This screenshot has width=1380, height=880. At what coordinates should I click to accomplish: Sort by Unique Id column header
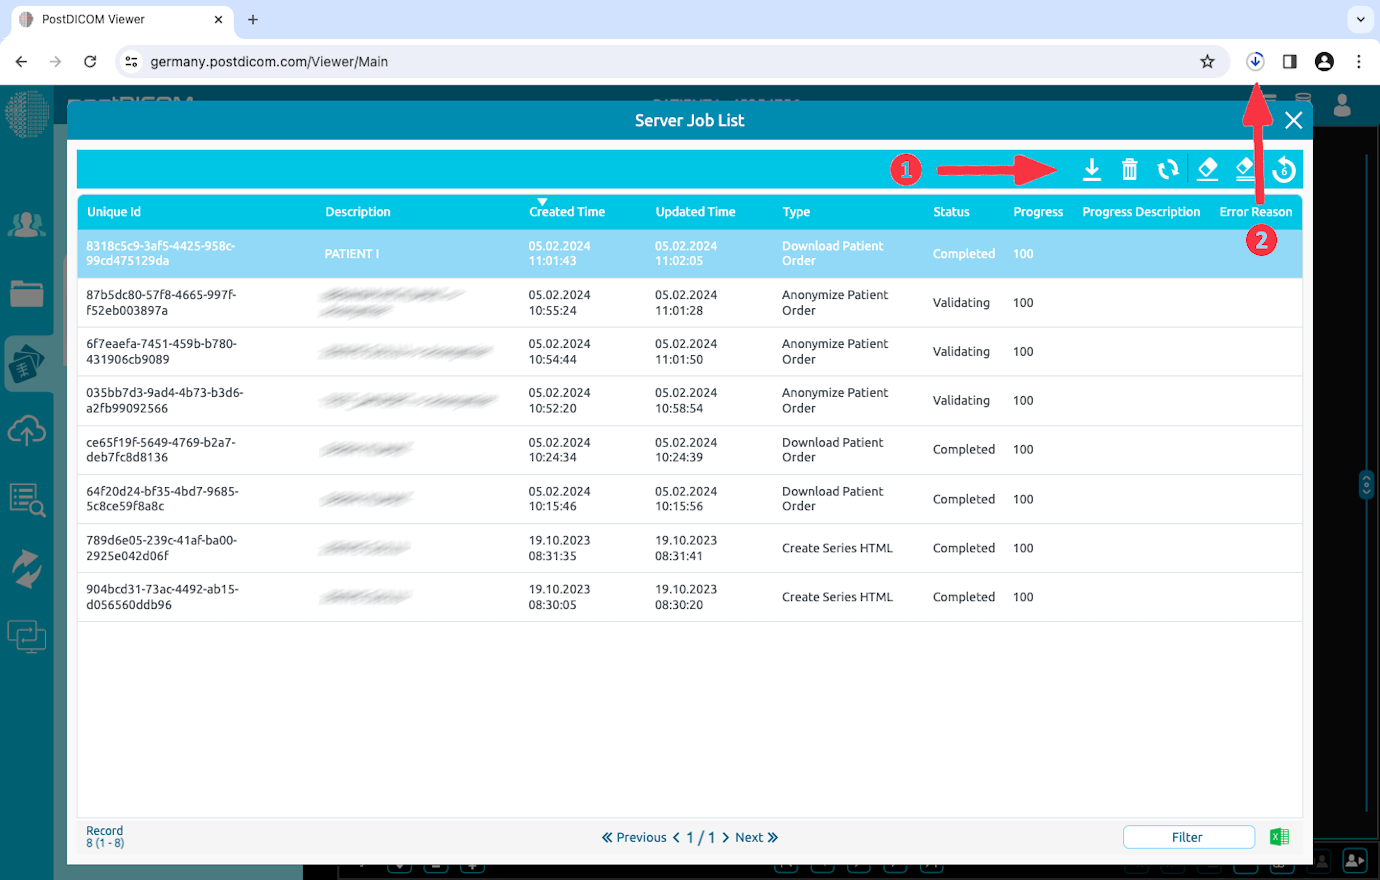coord(114,212)
